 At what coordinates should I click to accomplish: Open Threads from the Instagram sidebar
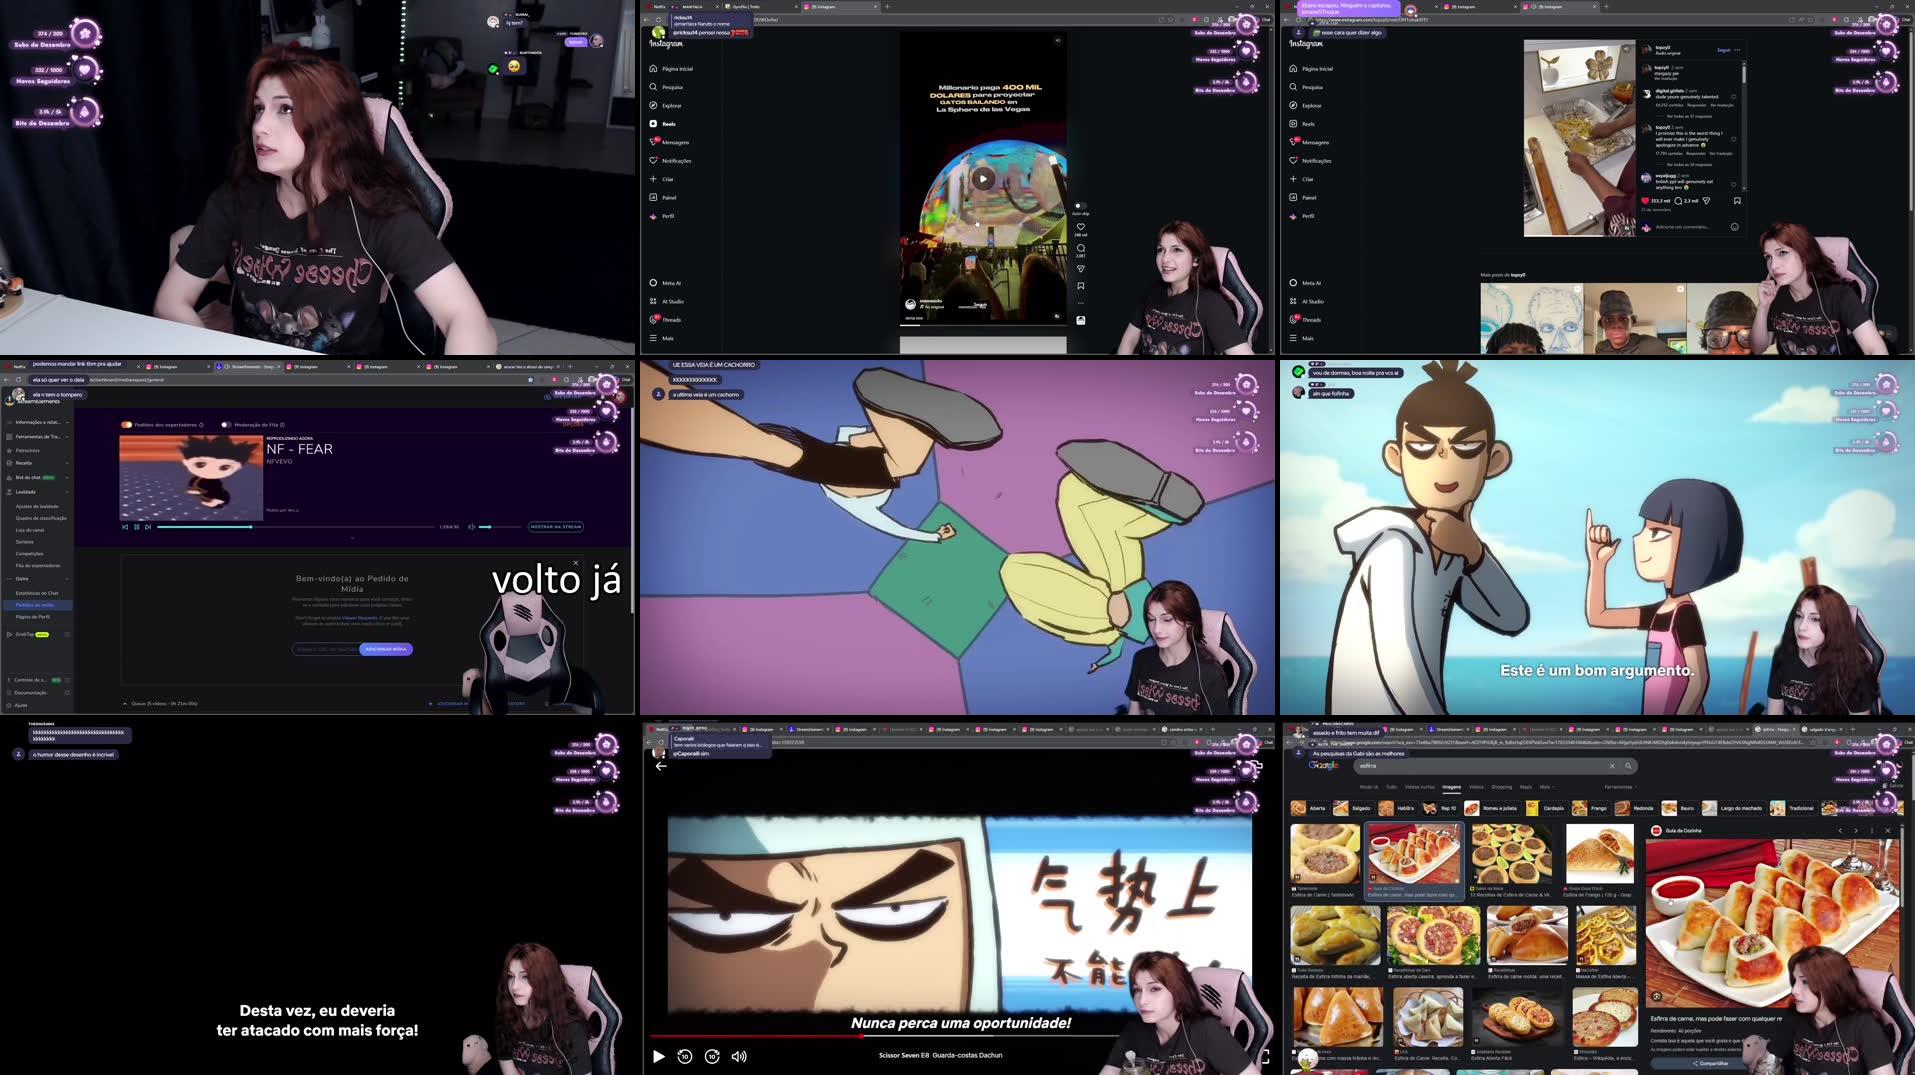(x=655, y=319)
